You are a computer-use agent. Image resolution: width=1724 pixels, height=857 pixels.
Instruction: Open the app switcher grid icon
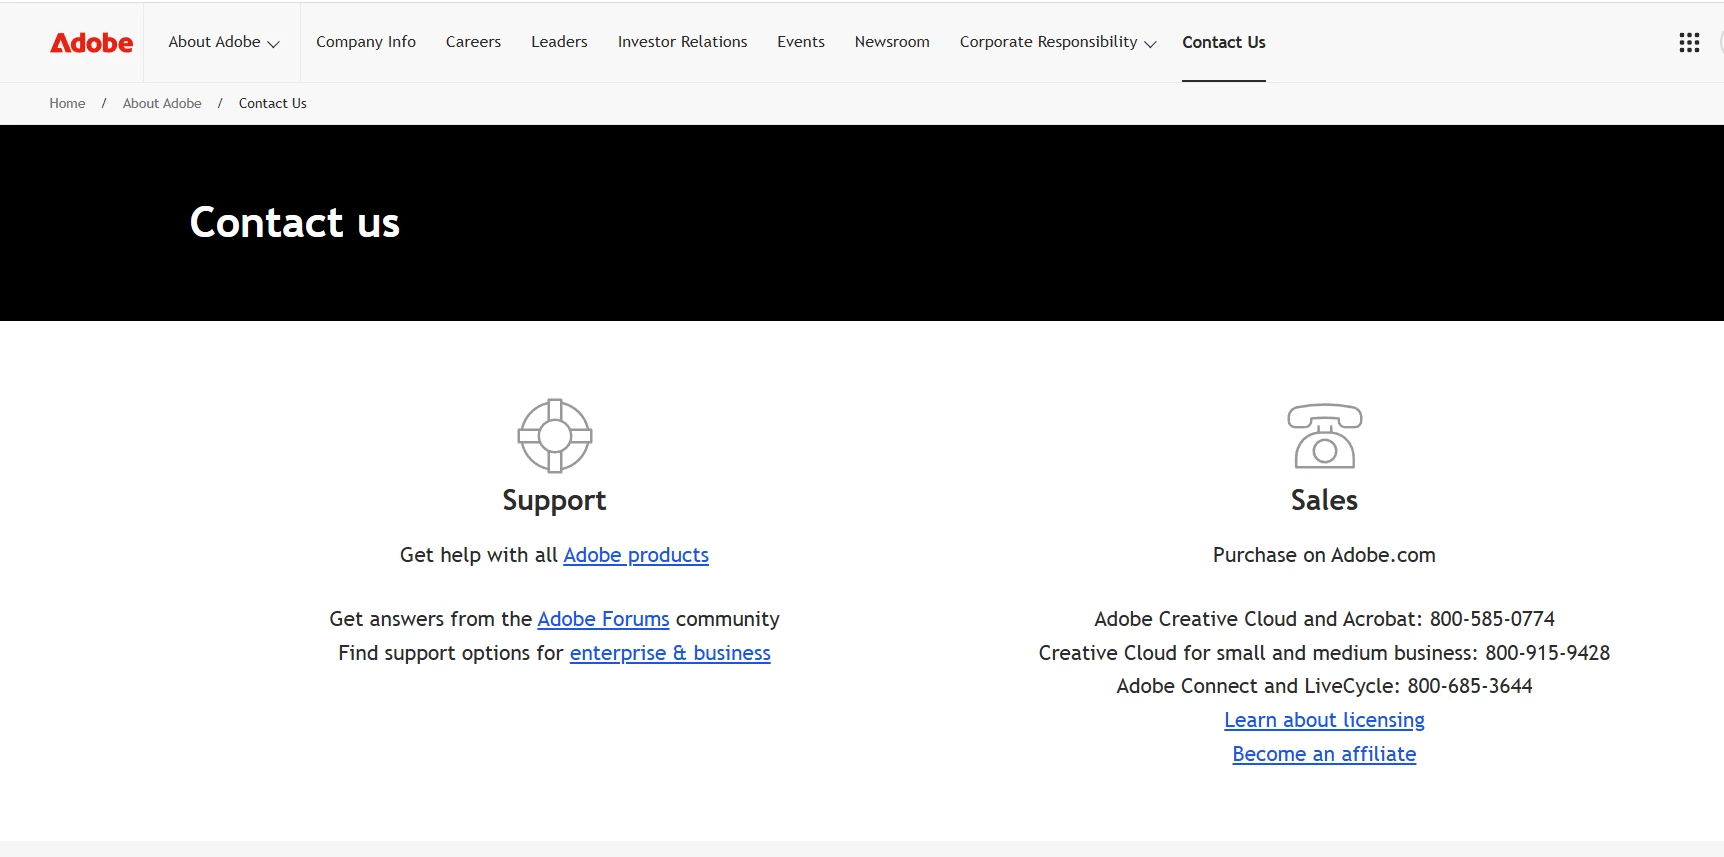1689,42
